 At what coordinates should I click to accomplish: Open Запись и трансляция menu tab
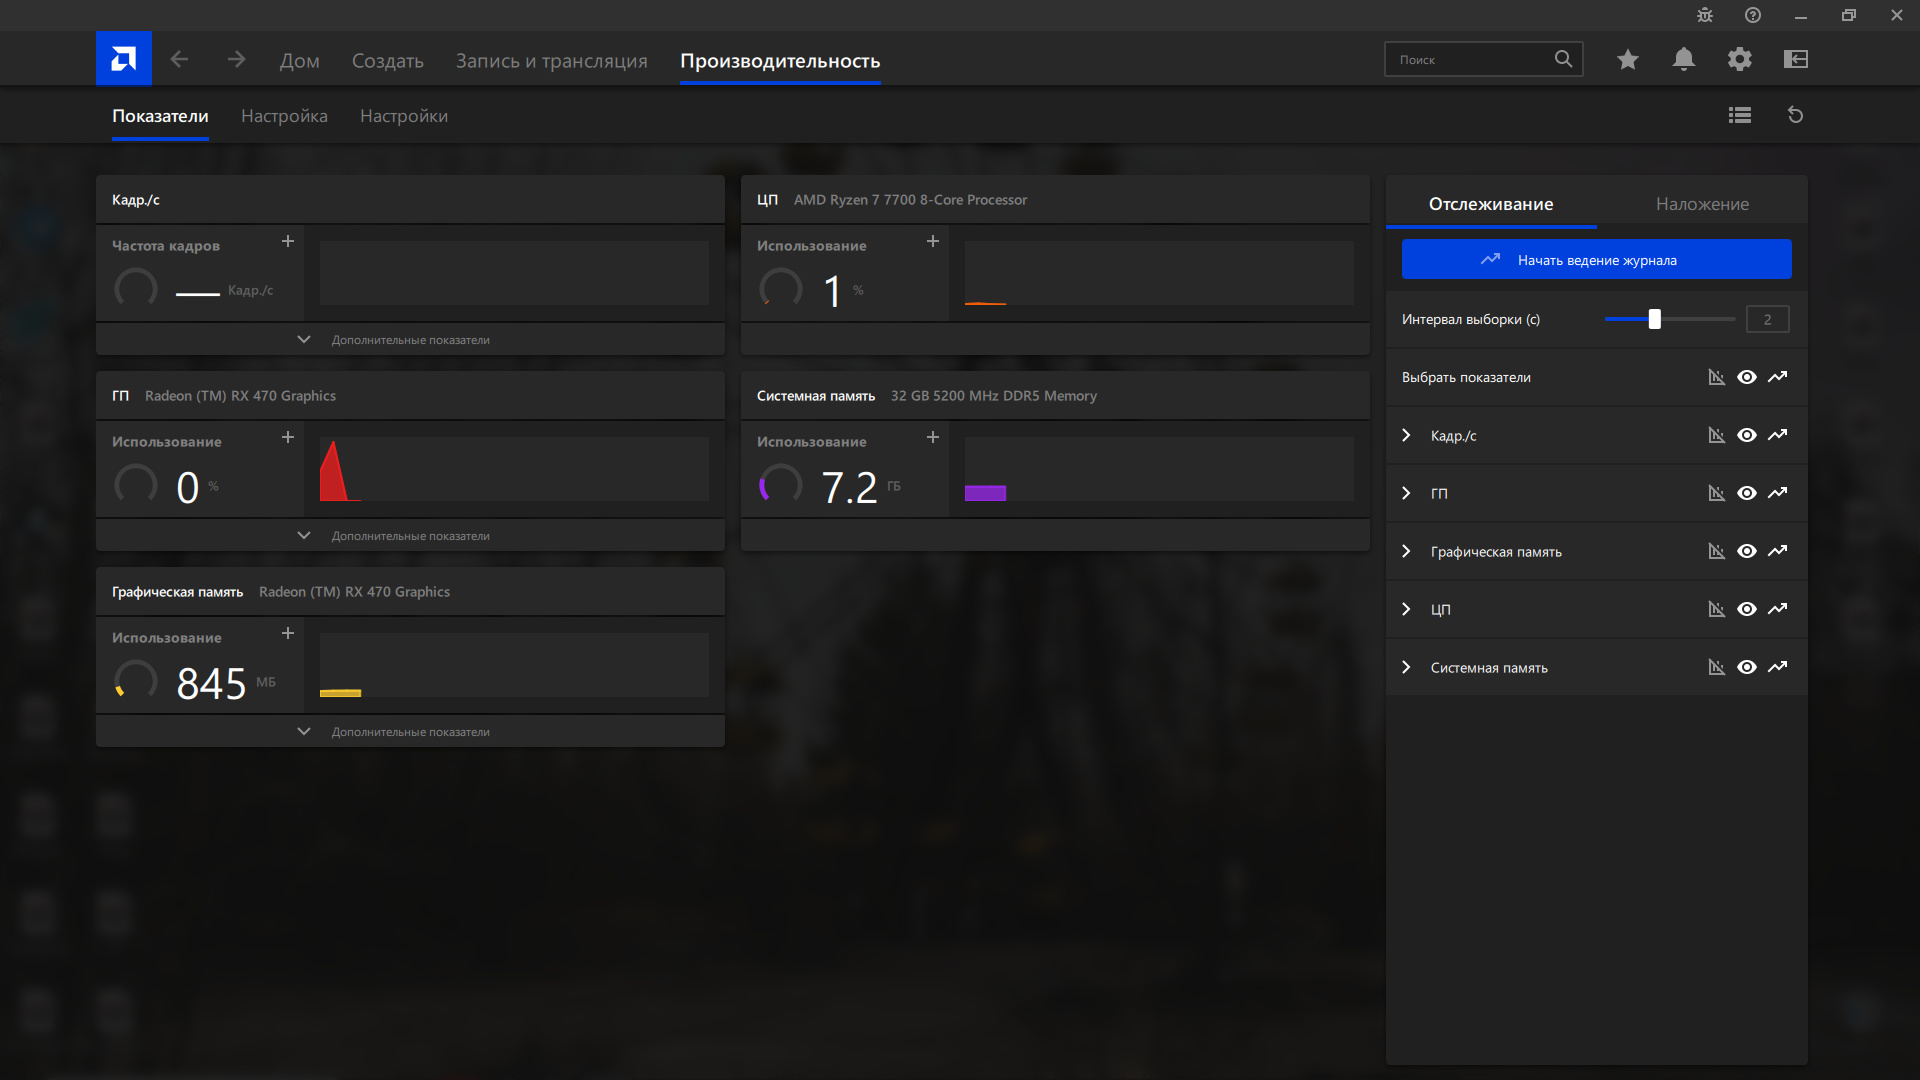(551, 61)
